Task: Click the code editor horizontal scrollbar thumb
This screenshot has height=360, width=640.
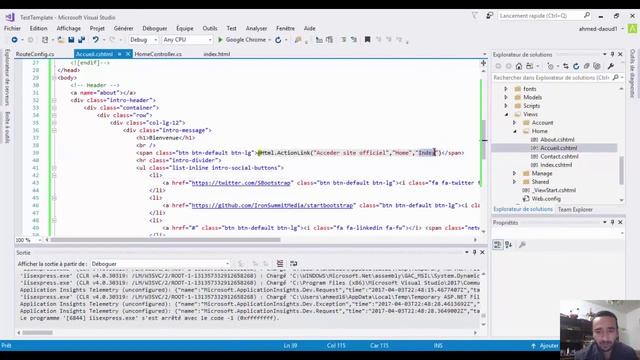Action: (x=165, y=240)
